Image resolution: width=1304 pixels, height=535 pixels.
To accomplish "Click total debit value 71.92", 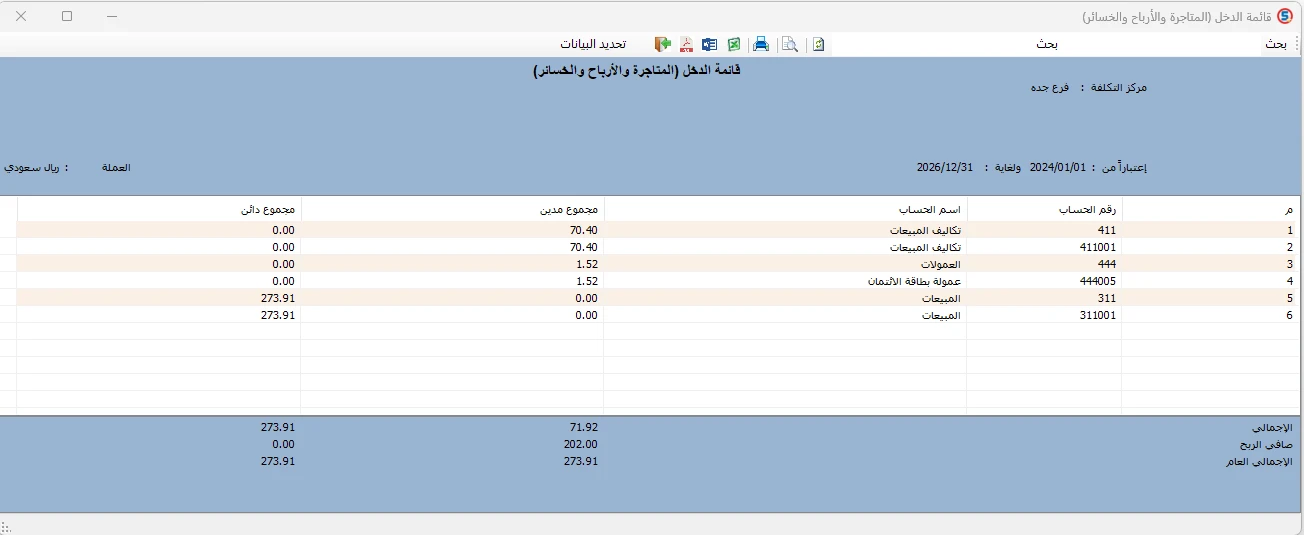I will [583, 428].
